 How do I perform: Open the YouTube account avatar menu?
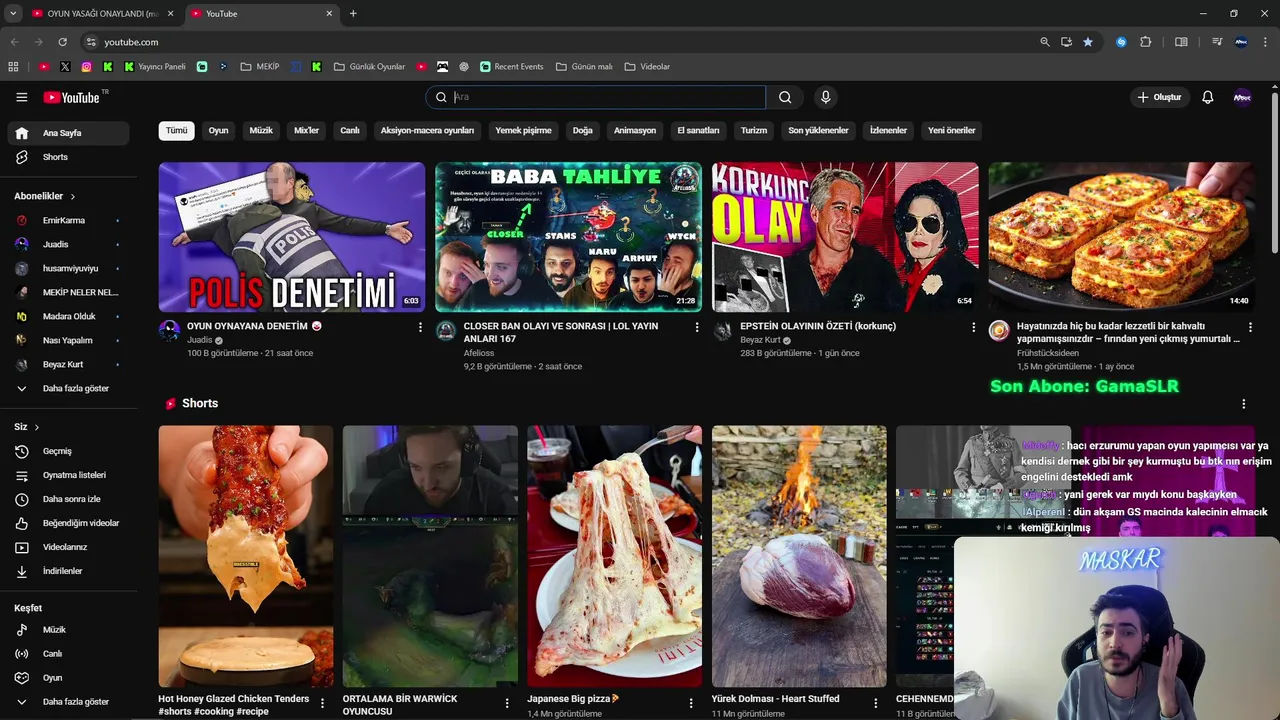coord(1242,97)
